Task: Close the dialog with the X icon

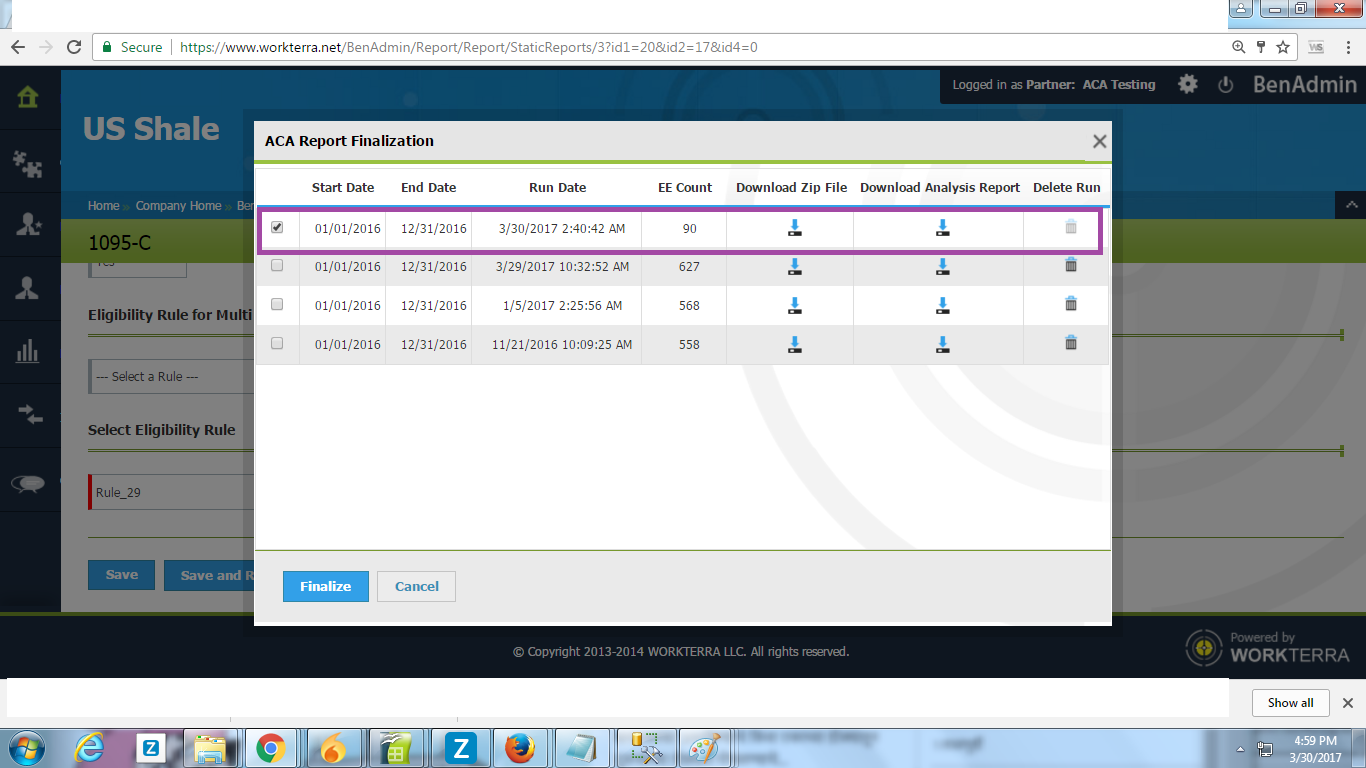Action: tap(1099, 142)
